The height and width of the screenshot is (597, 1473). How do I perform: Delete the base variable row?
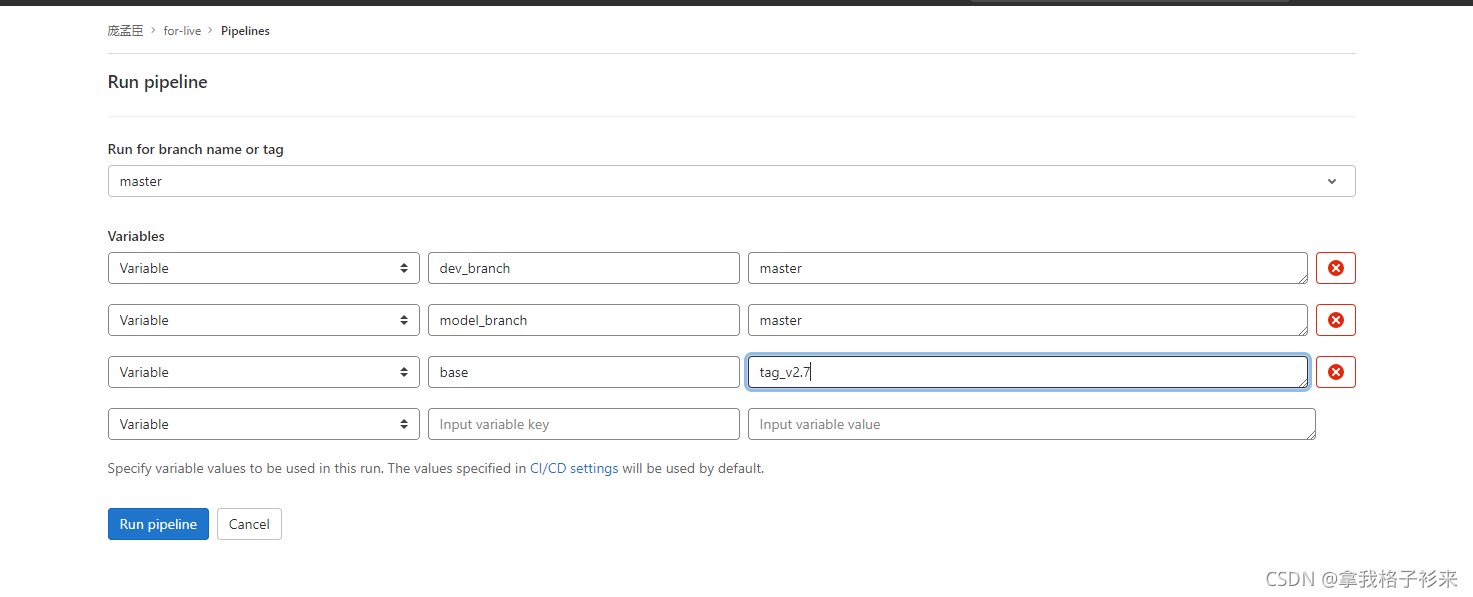[x=1335, y=372]
